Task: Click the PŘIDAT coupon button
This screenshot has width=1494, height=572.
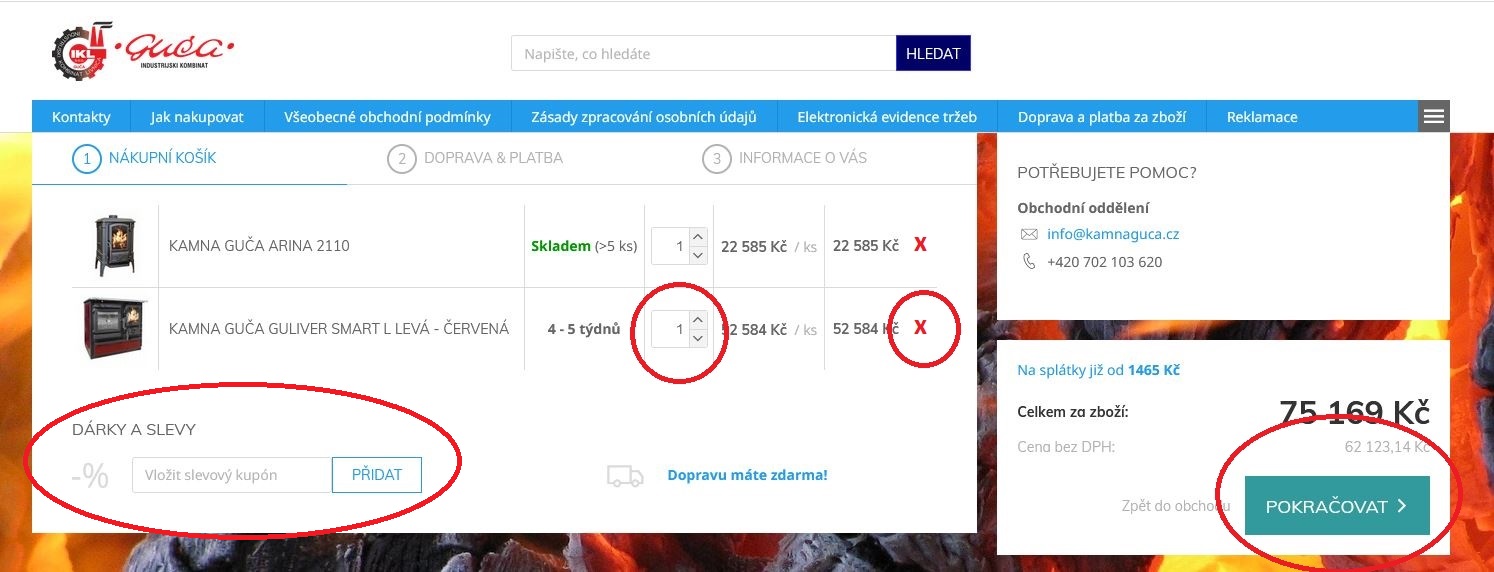Action: 377,475
